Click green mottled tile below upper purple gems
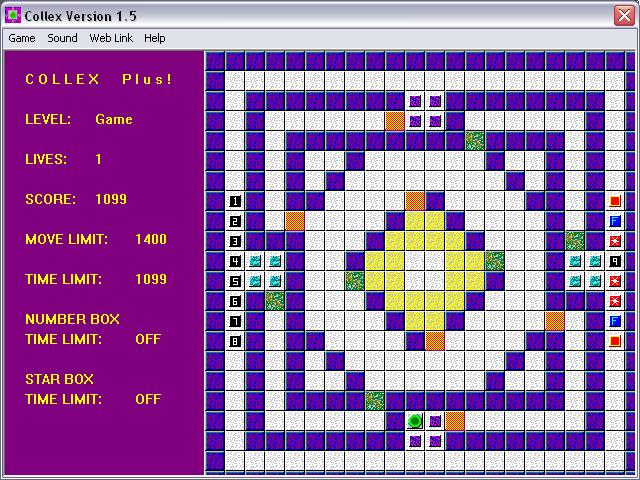Screen dimensions: 640x480 coord(475,141)
